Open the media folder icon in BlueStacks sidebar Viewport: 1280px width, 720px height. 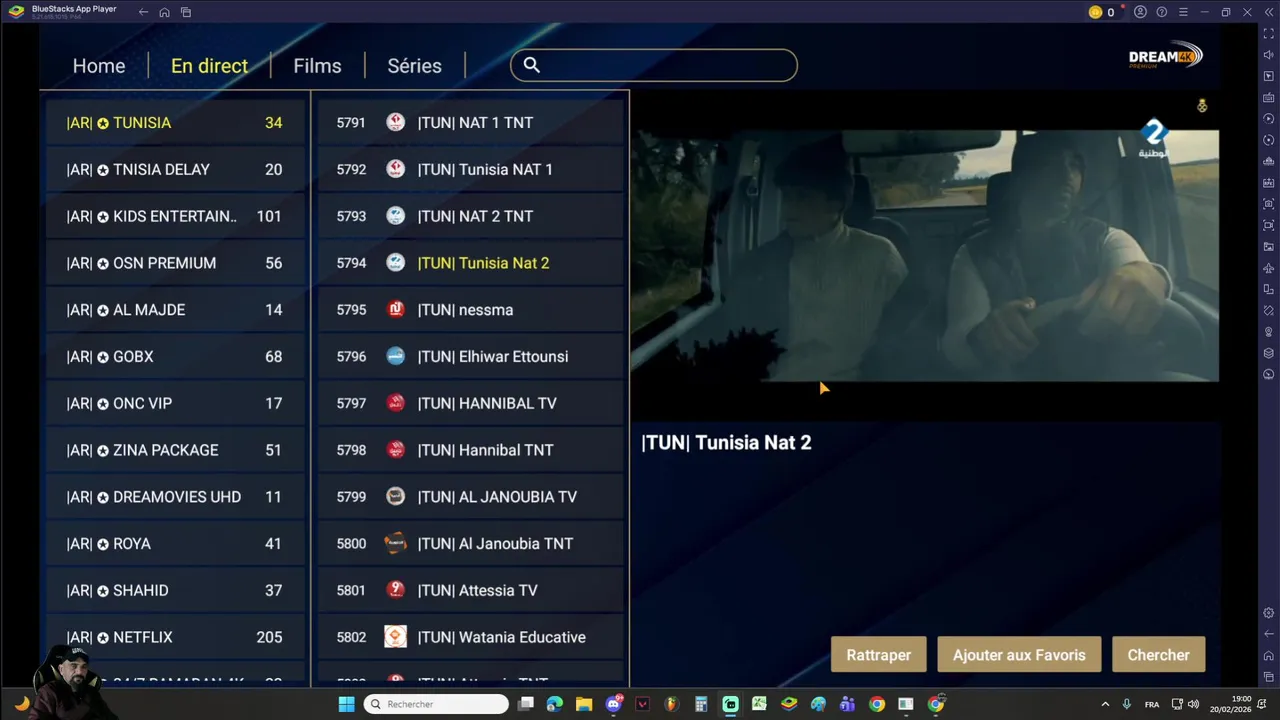coord(1269,246)
